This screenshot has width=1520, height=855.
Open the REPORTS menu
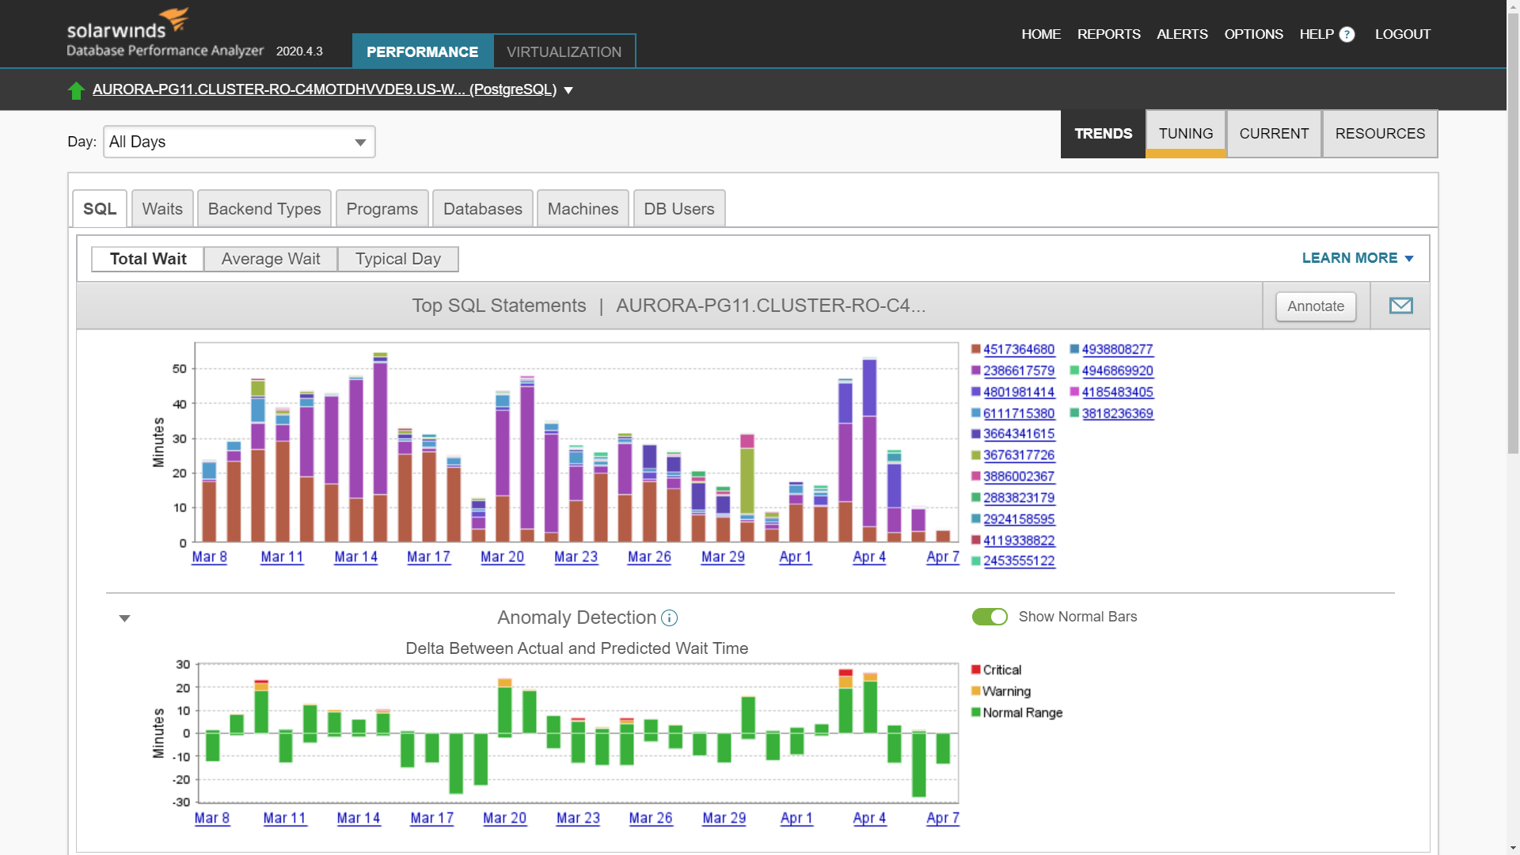point(1108,34)
